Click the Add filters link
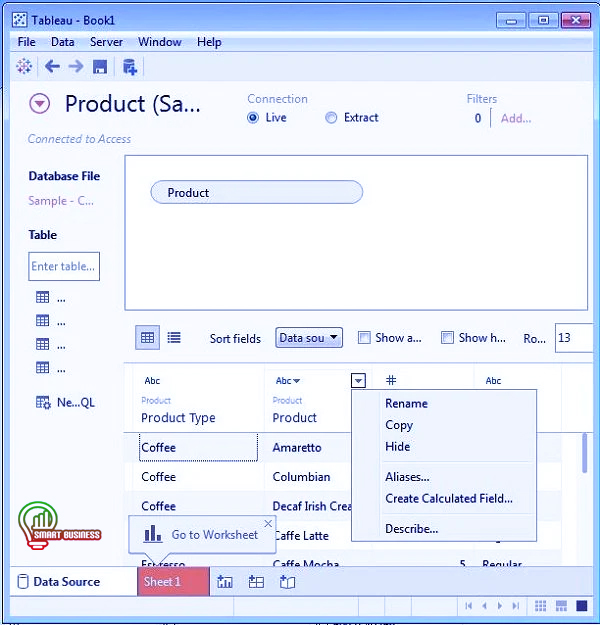Image resolution: width=600 pixels, height=625 pixels. 516,118
